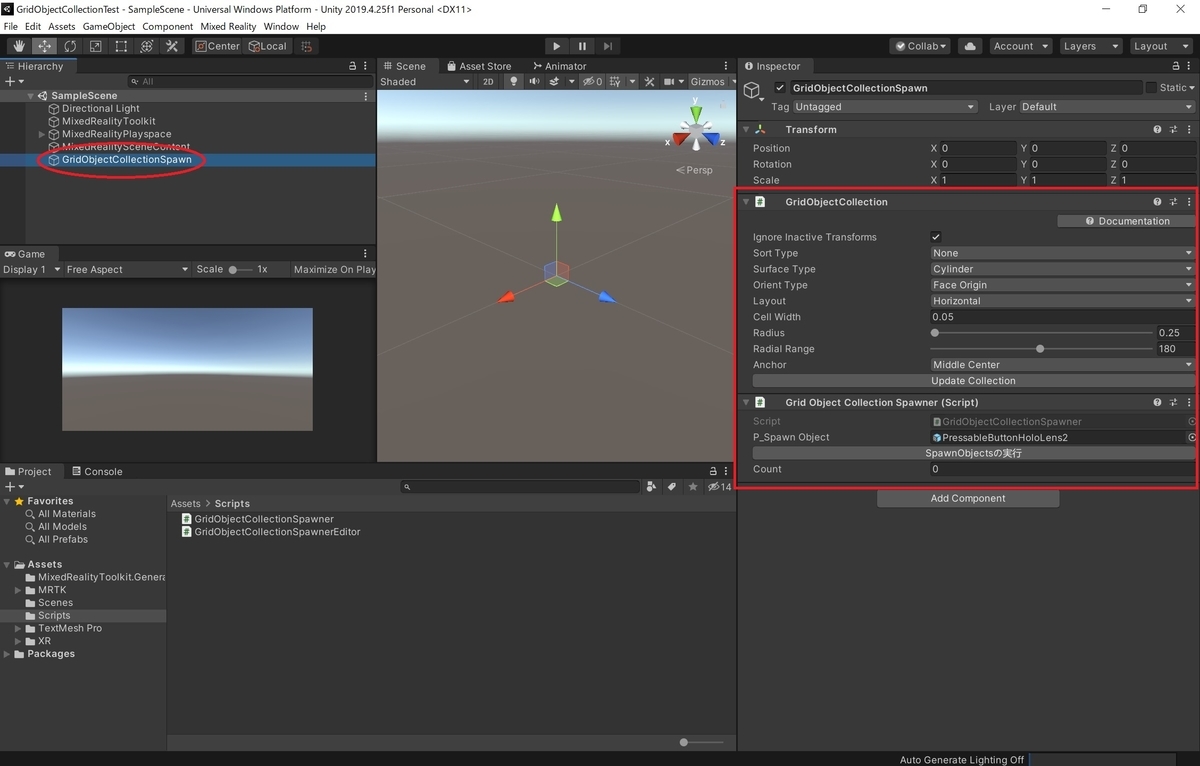The image size is (1200, 766).
Task: Toggle Center pivot mode button
Action: [218, 46]
